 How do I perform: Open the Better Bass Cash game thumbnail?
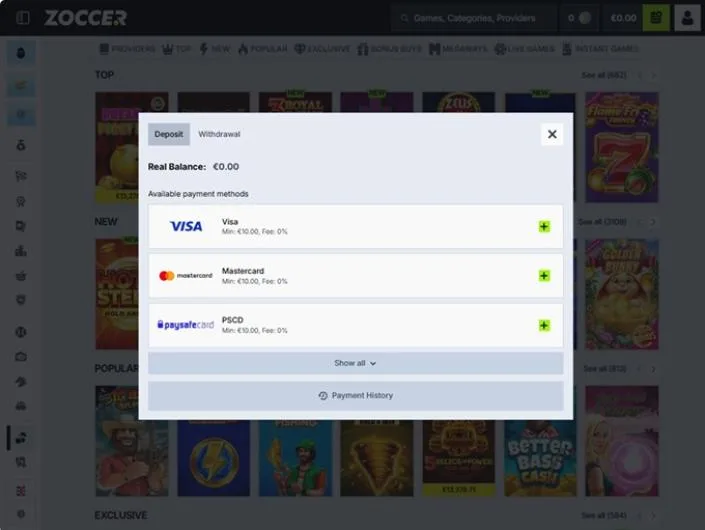point(540,458)
